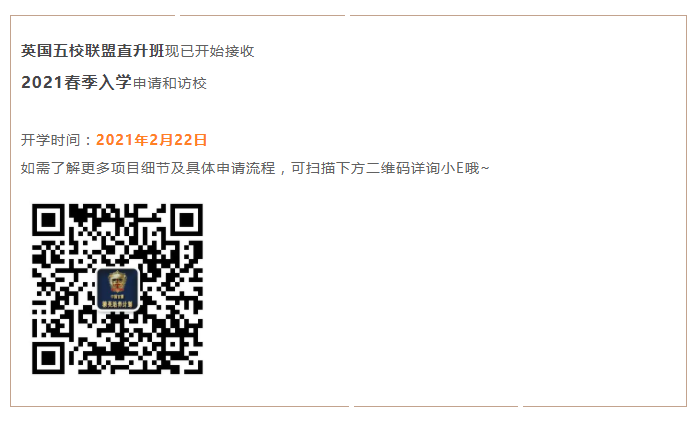The image size is (697, 421).
Task: Click the text 详询小E哦~
Action: (450, 168)
